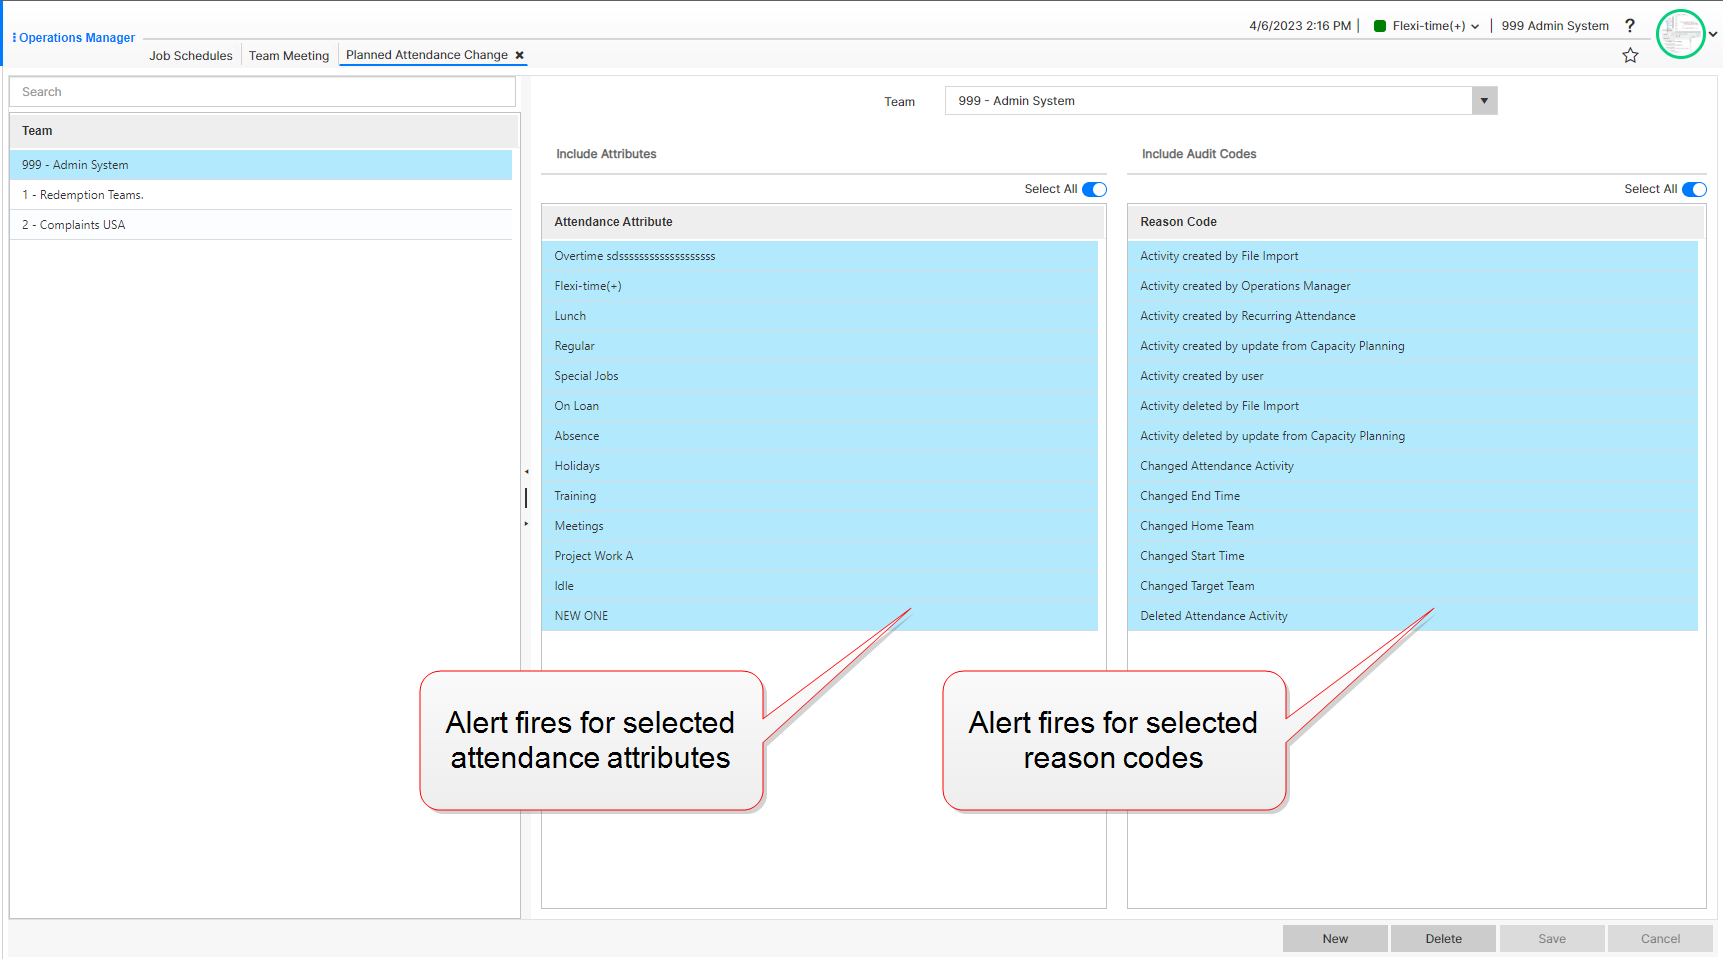Open the help question mark icon
Viewport: 1723px width, 959px height.
coord(1630,26)
